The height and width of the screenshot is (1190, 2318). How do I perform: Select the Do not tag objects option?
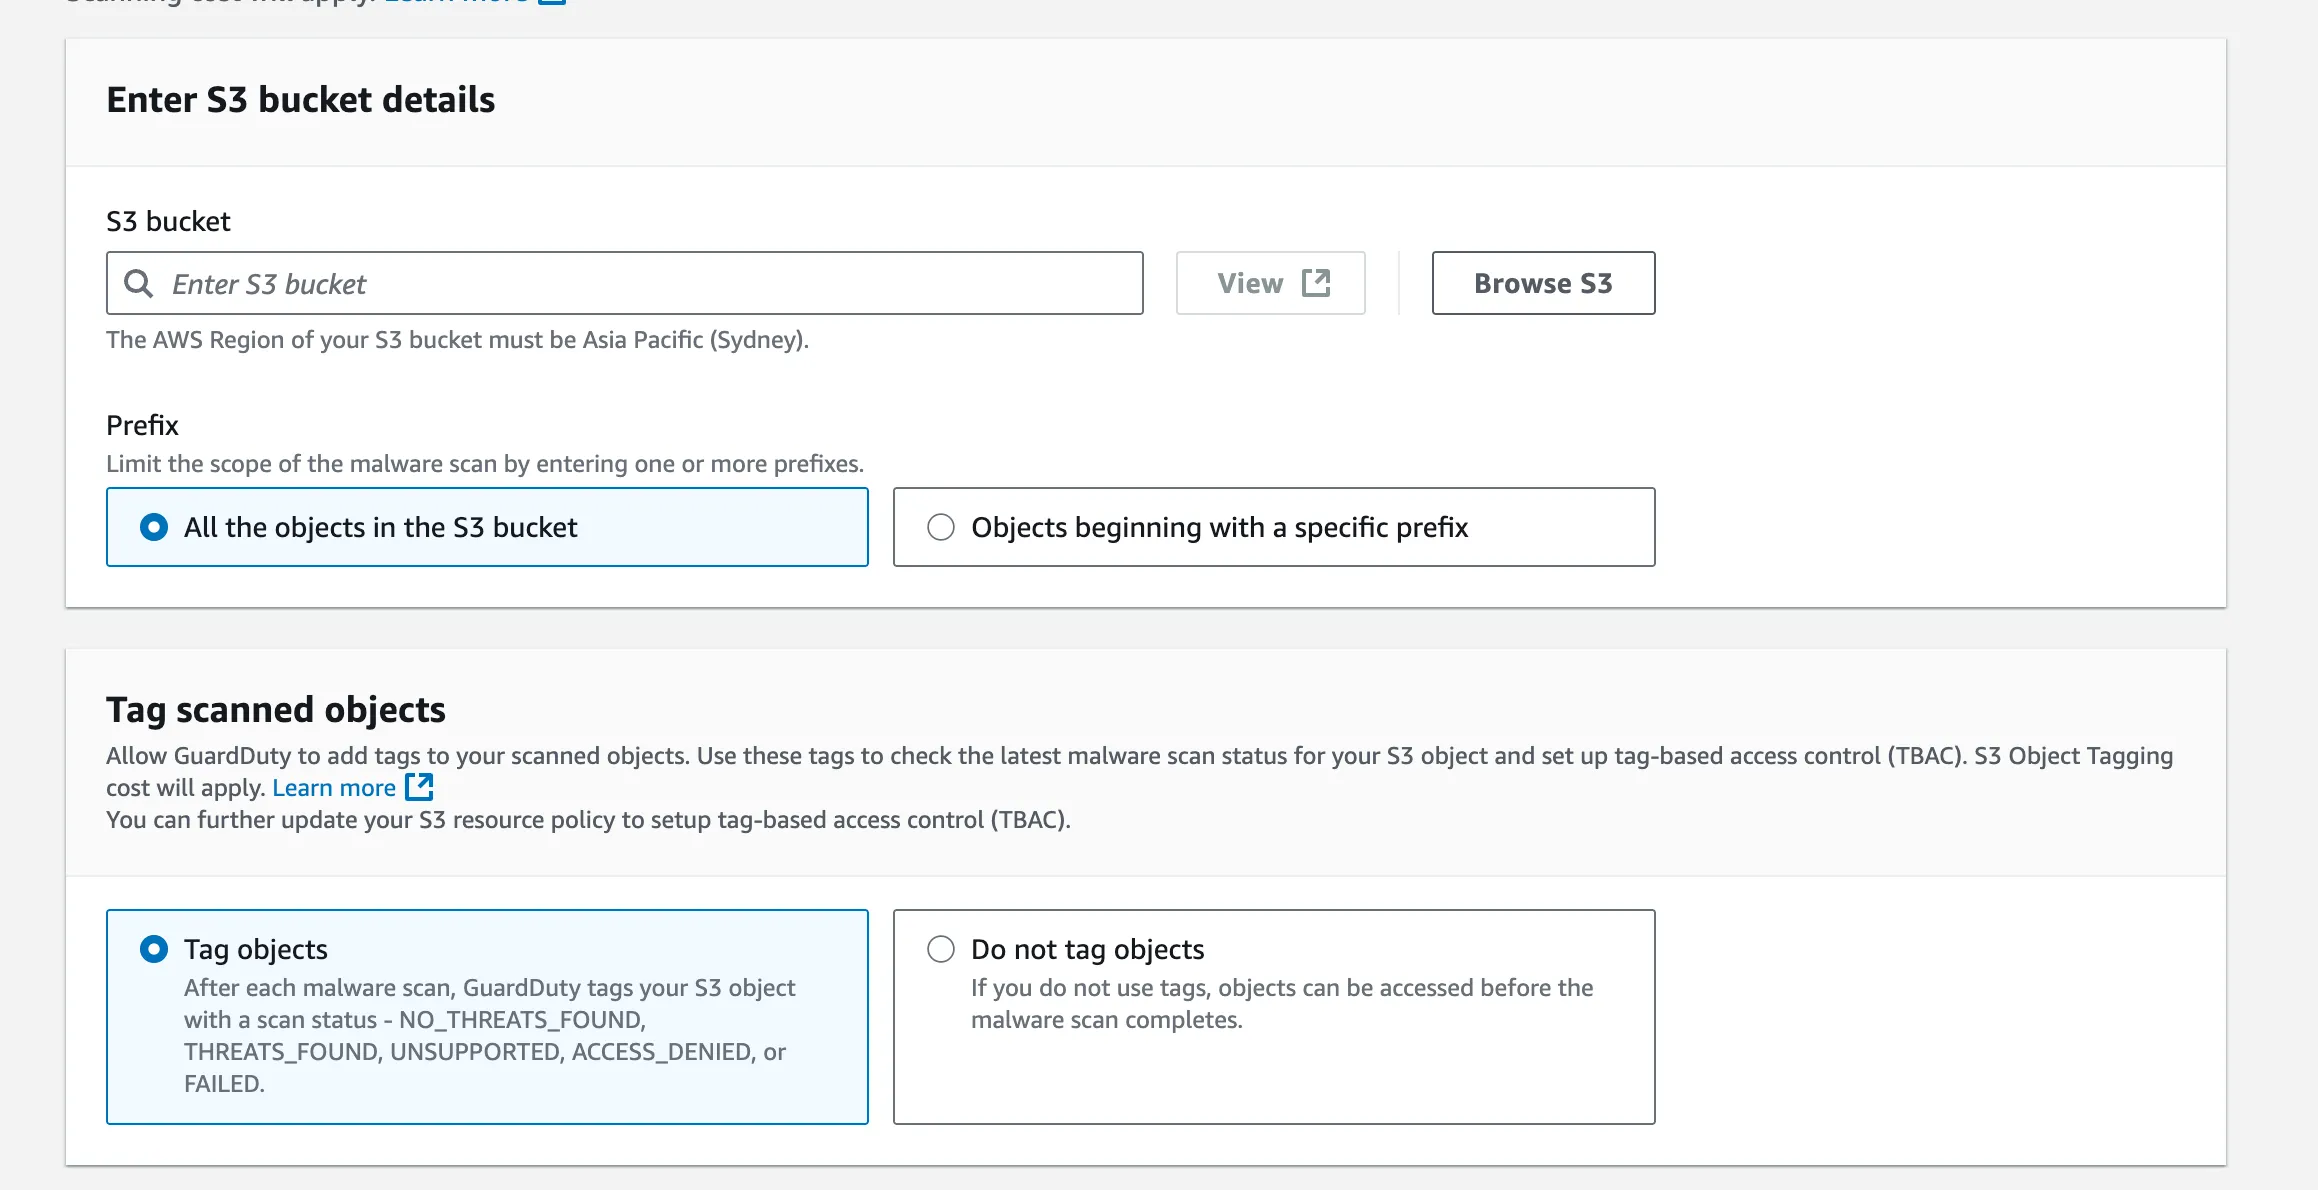940,949
